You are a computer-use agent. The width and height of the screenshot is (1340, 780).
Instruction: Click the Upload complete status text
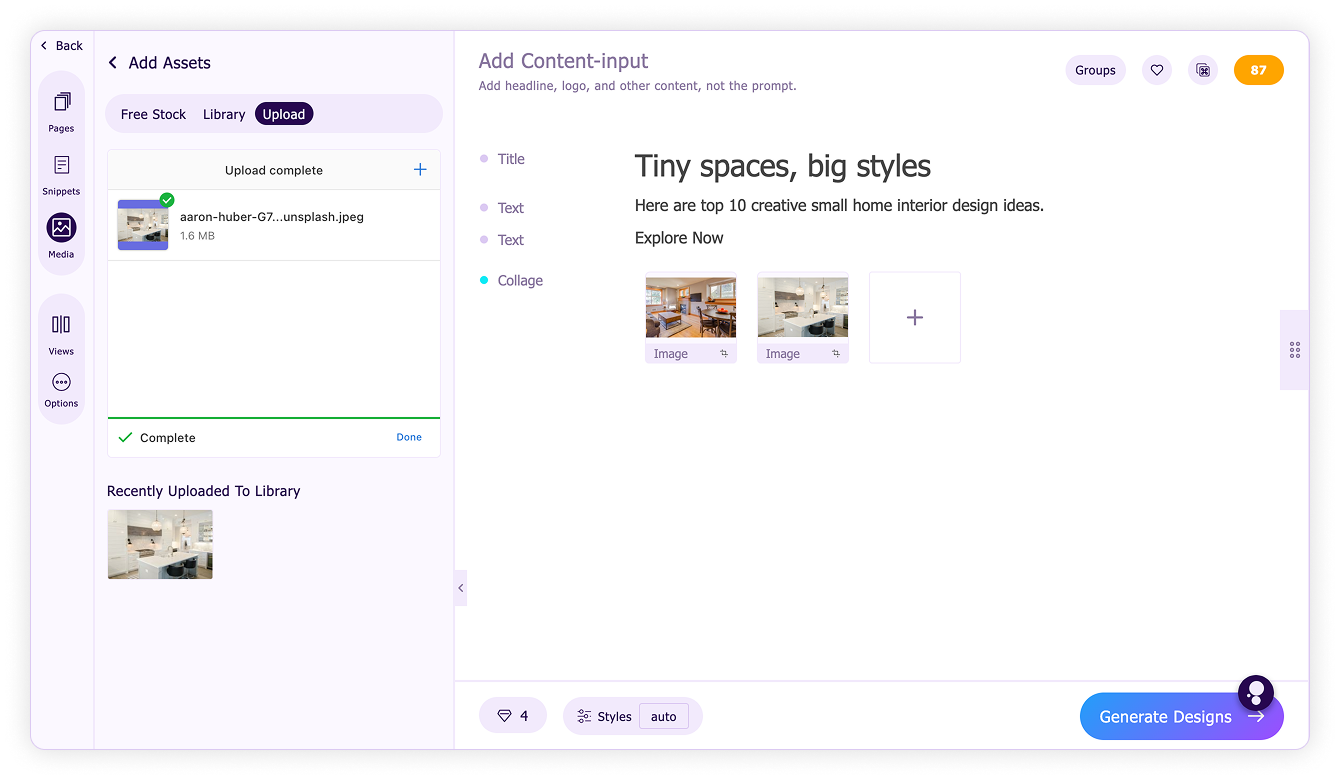[x=274, y=170]
